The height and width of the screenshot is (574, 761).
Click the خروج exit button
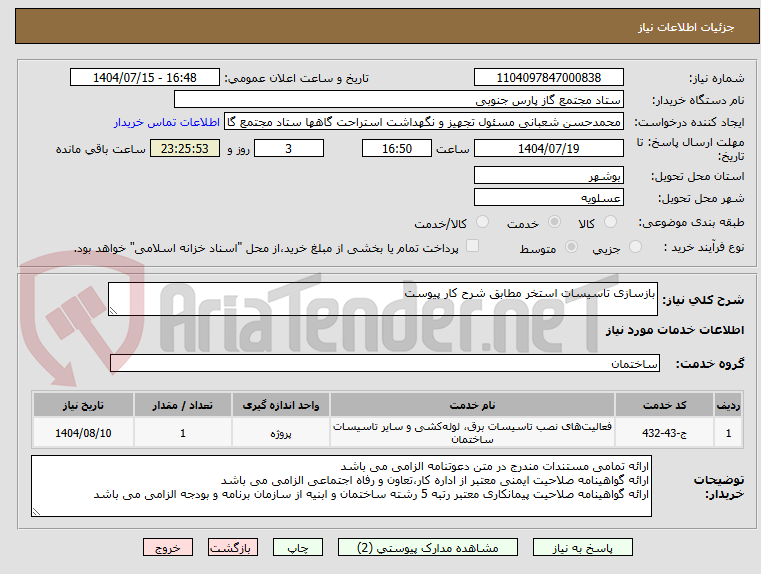click(x=168, y=547)
